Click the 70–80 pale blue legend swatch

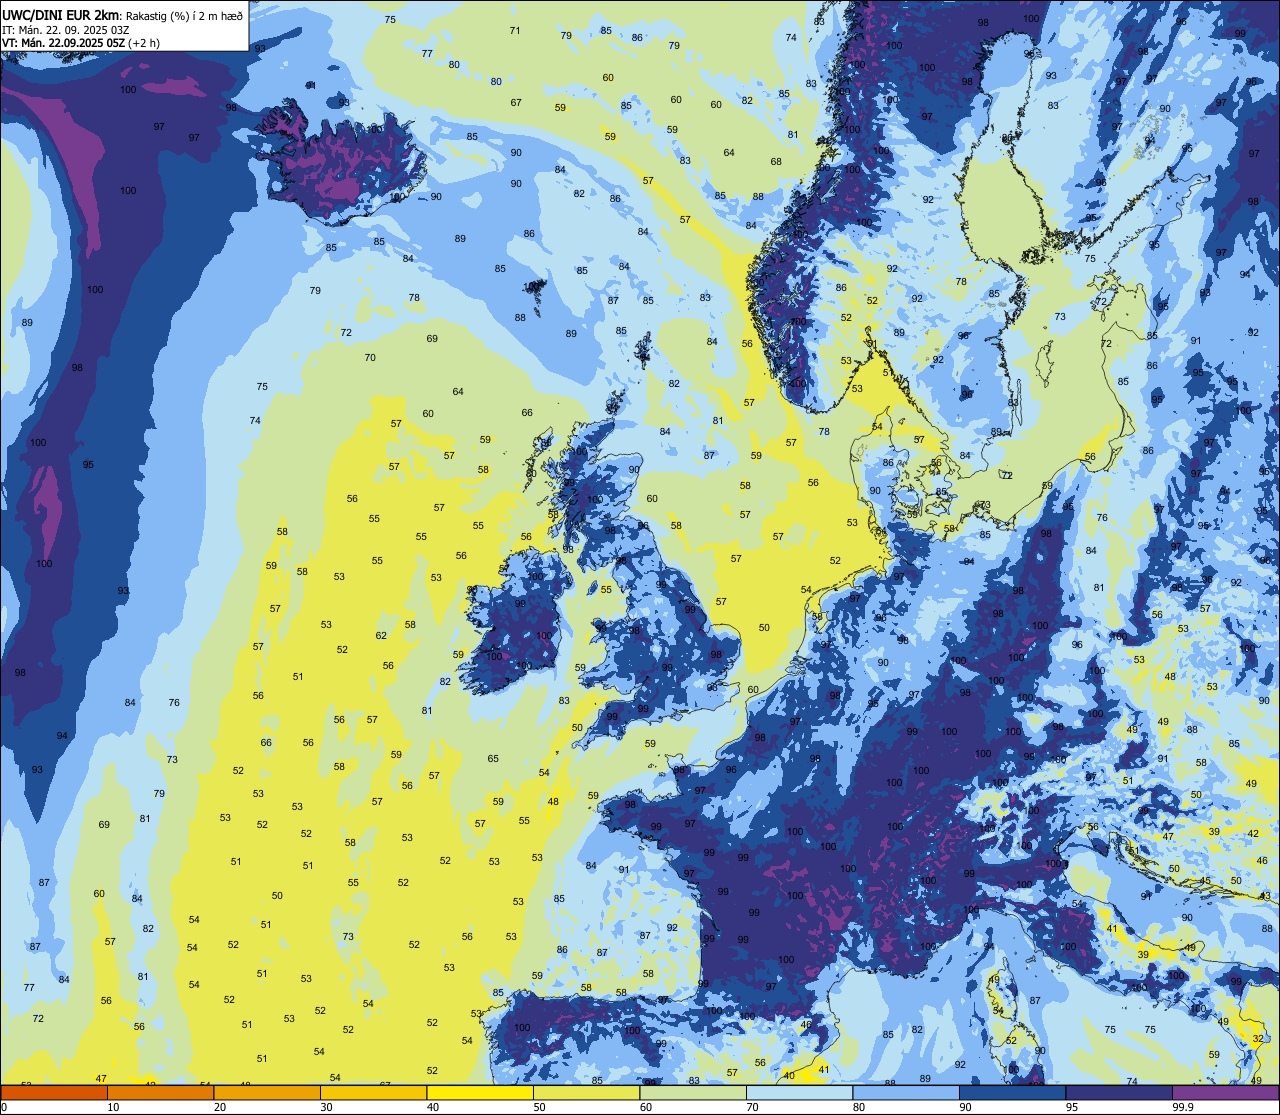point(799,1093)
